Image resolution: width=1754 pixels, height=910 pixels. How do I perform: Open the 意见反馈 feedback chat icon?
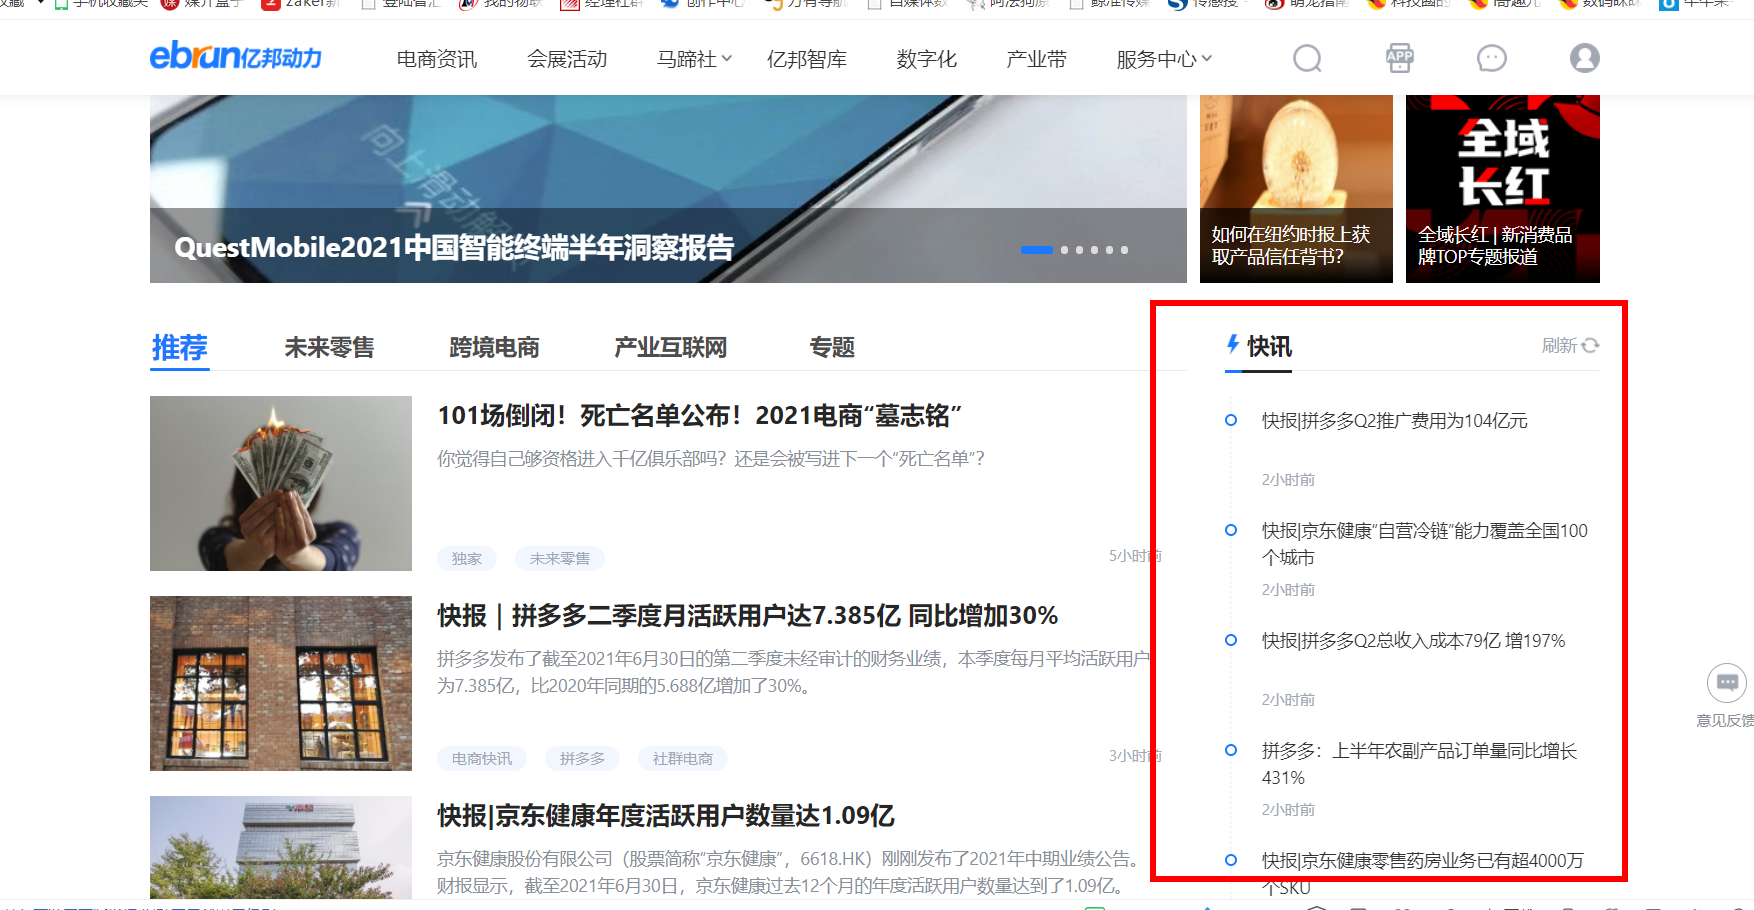(x=1726, y=683)
